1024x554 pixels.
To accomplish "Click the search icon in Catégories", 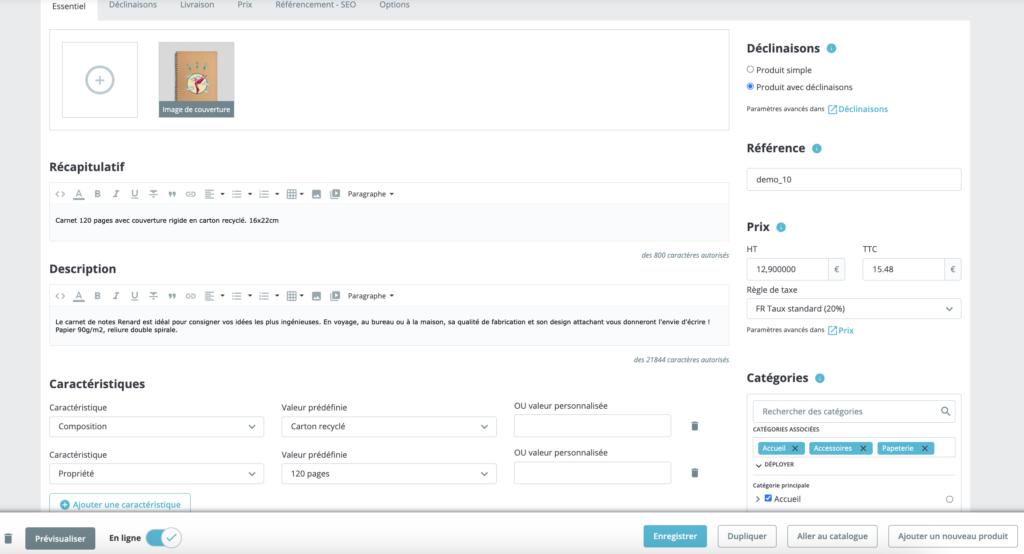I will [x=945, y=411].
